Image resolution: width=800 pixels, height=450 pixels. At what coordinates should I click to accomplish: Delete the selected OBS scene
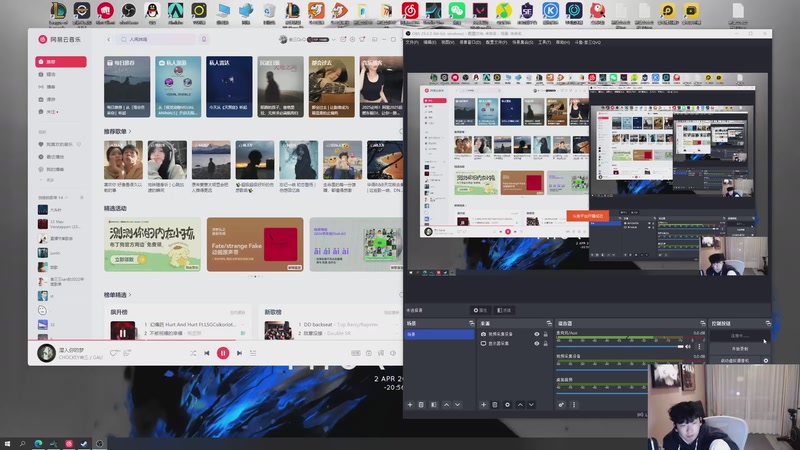pyautogui.click(x=421, y=405)
